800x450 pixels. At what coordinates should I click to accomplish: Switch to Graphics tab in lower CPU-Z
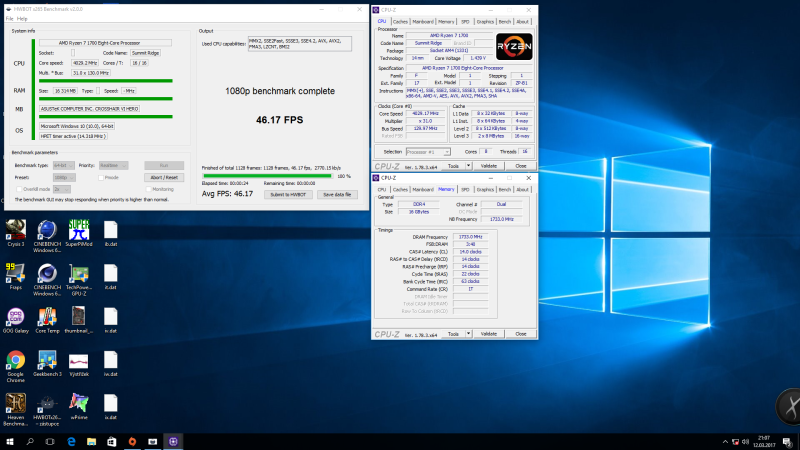(485, 190)
